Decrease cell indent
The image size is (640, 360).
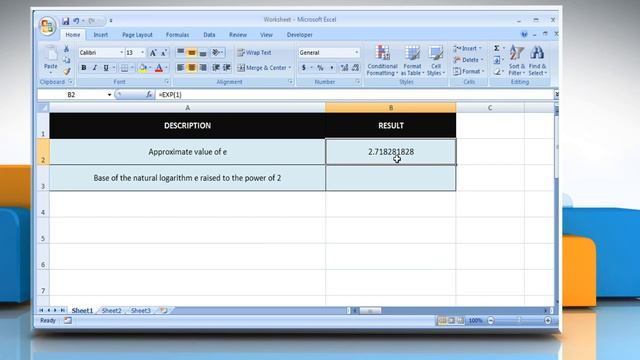coord(216,68)
